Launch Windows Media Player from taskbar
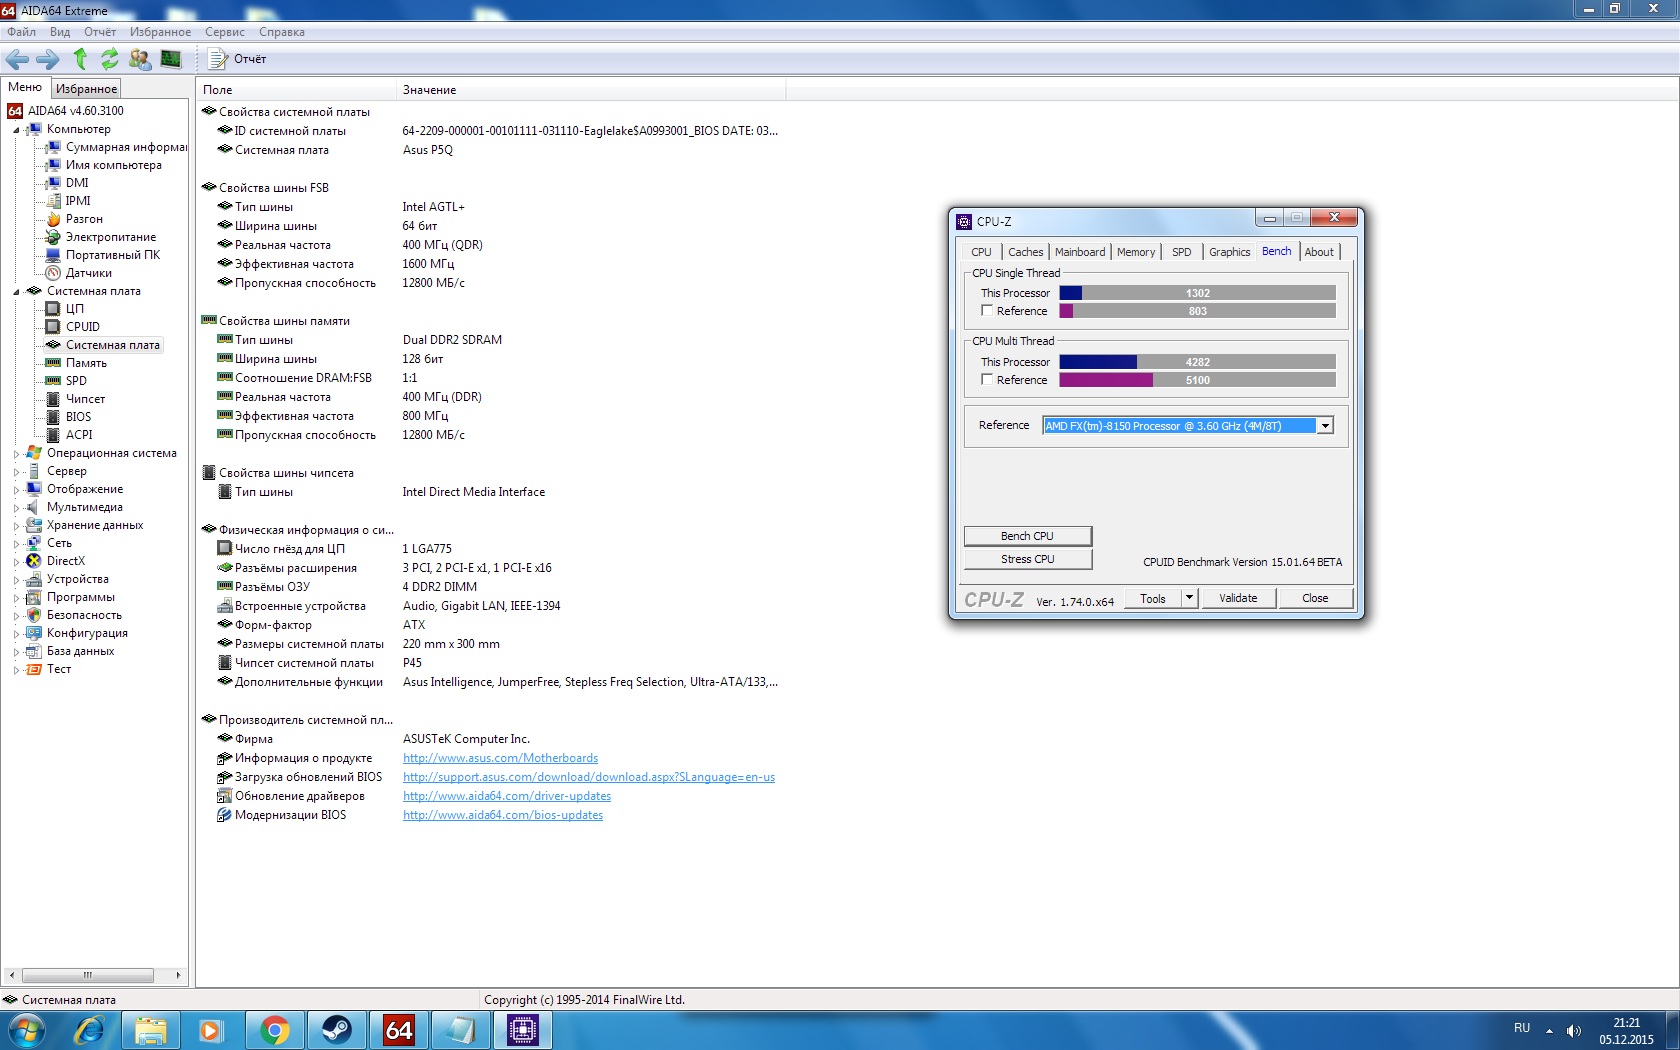Image resolution: width=1680 pixels, height=1050 pixels. point(211,1030)
